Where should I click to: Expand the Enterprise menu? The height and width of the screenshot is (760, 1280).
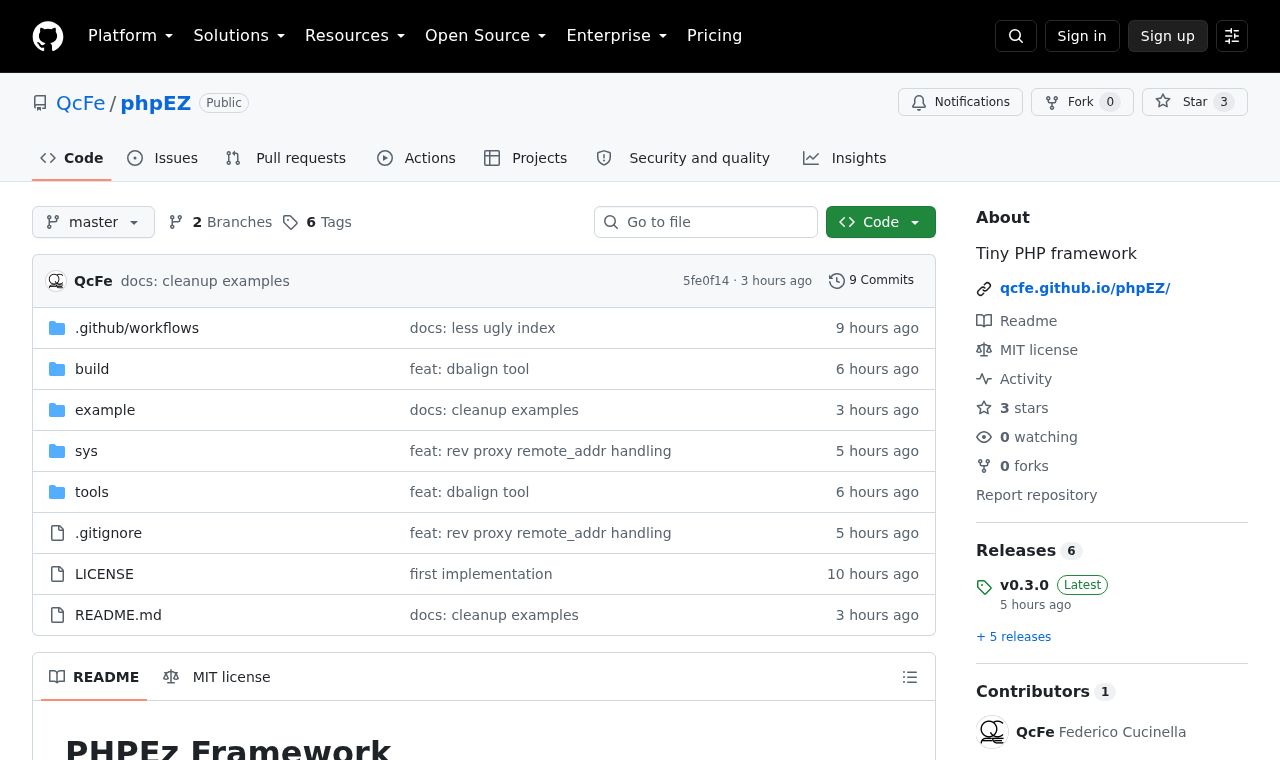pos(617,36)
